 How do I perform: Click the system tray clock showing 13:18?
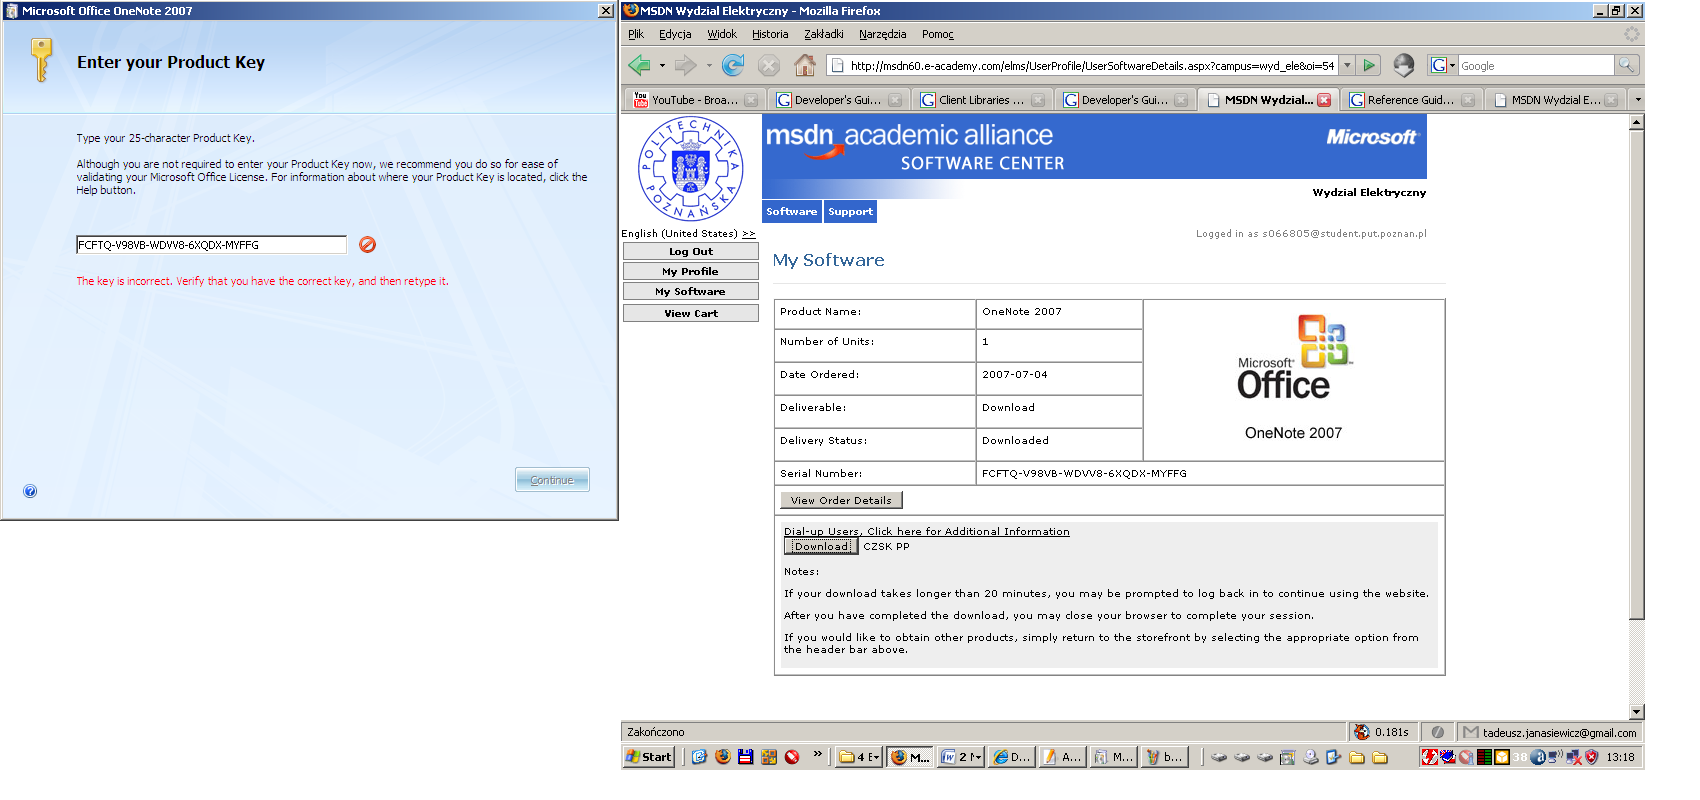click(x=1620, y=757)
